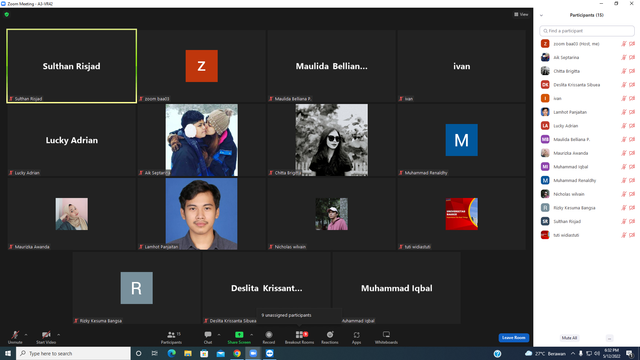Click Participants (15) panel title
The image size is (640, 360).
[587, 15]
